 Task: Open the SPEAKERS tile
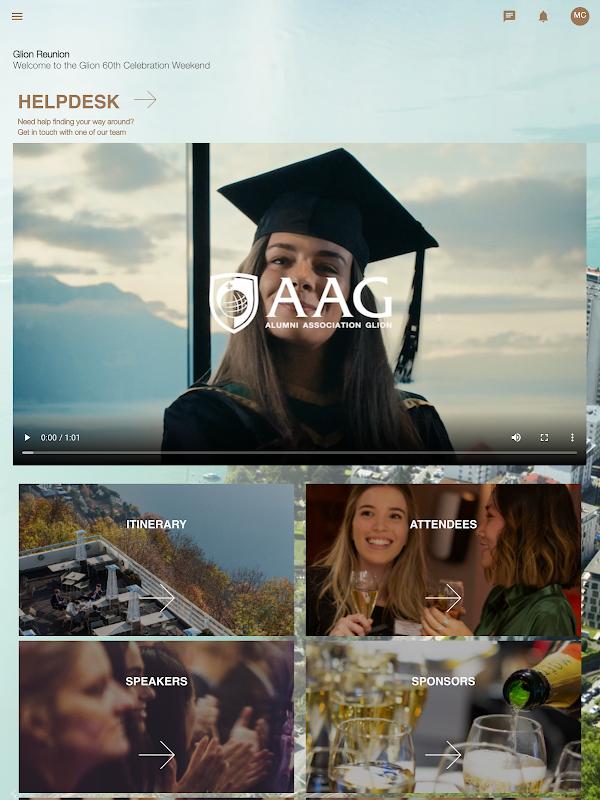pos(157,717)
